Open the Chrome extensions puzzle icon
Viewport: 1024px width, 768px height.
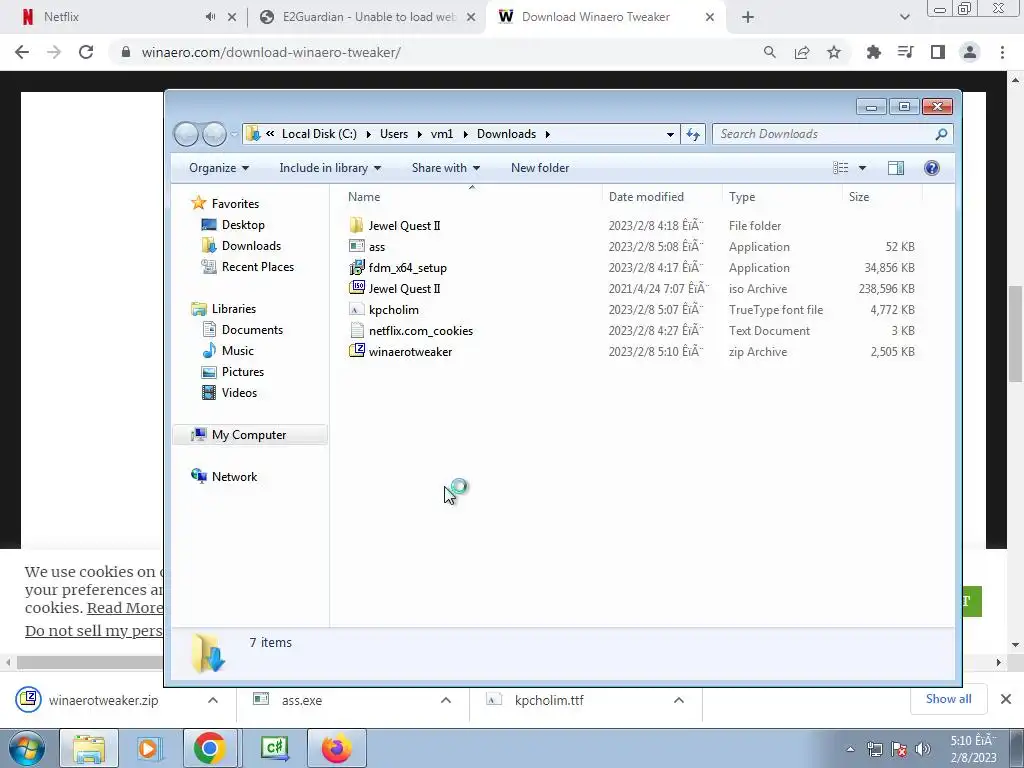click(x=873, y=52)
